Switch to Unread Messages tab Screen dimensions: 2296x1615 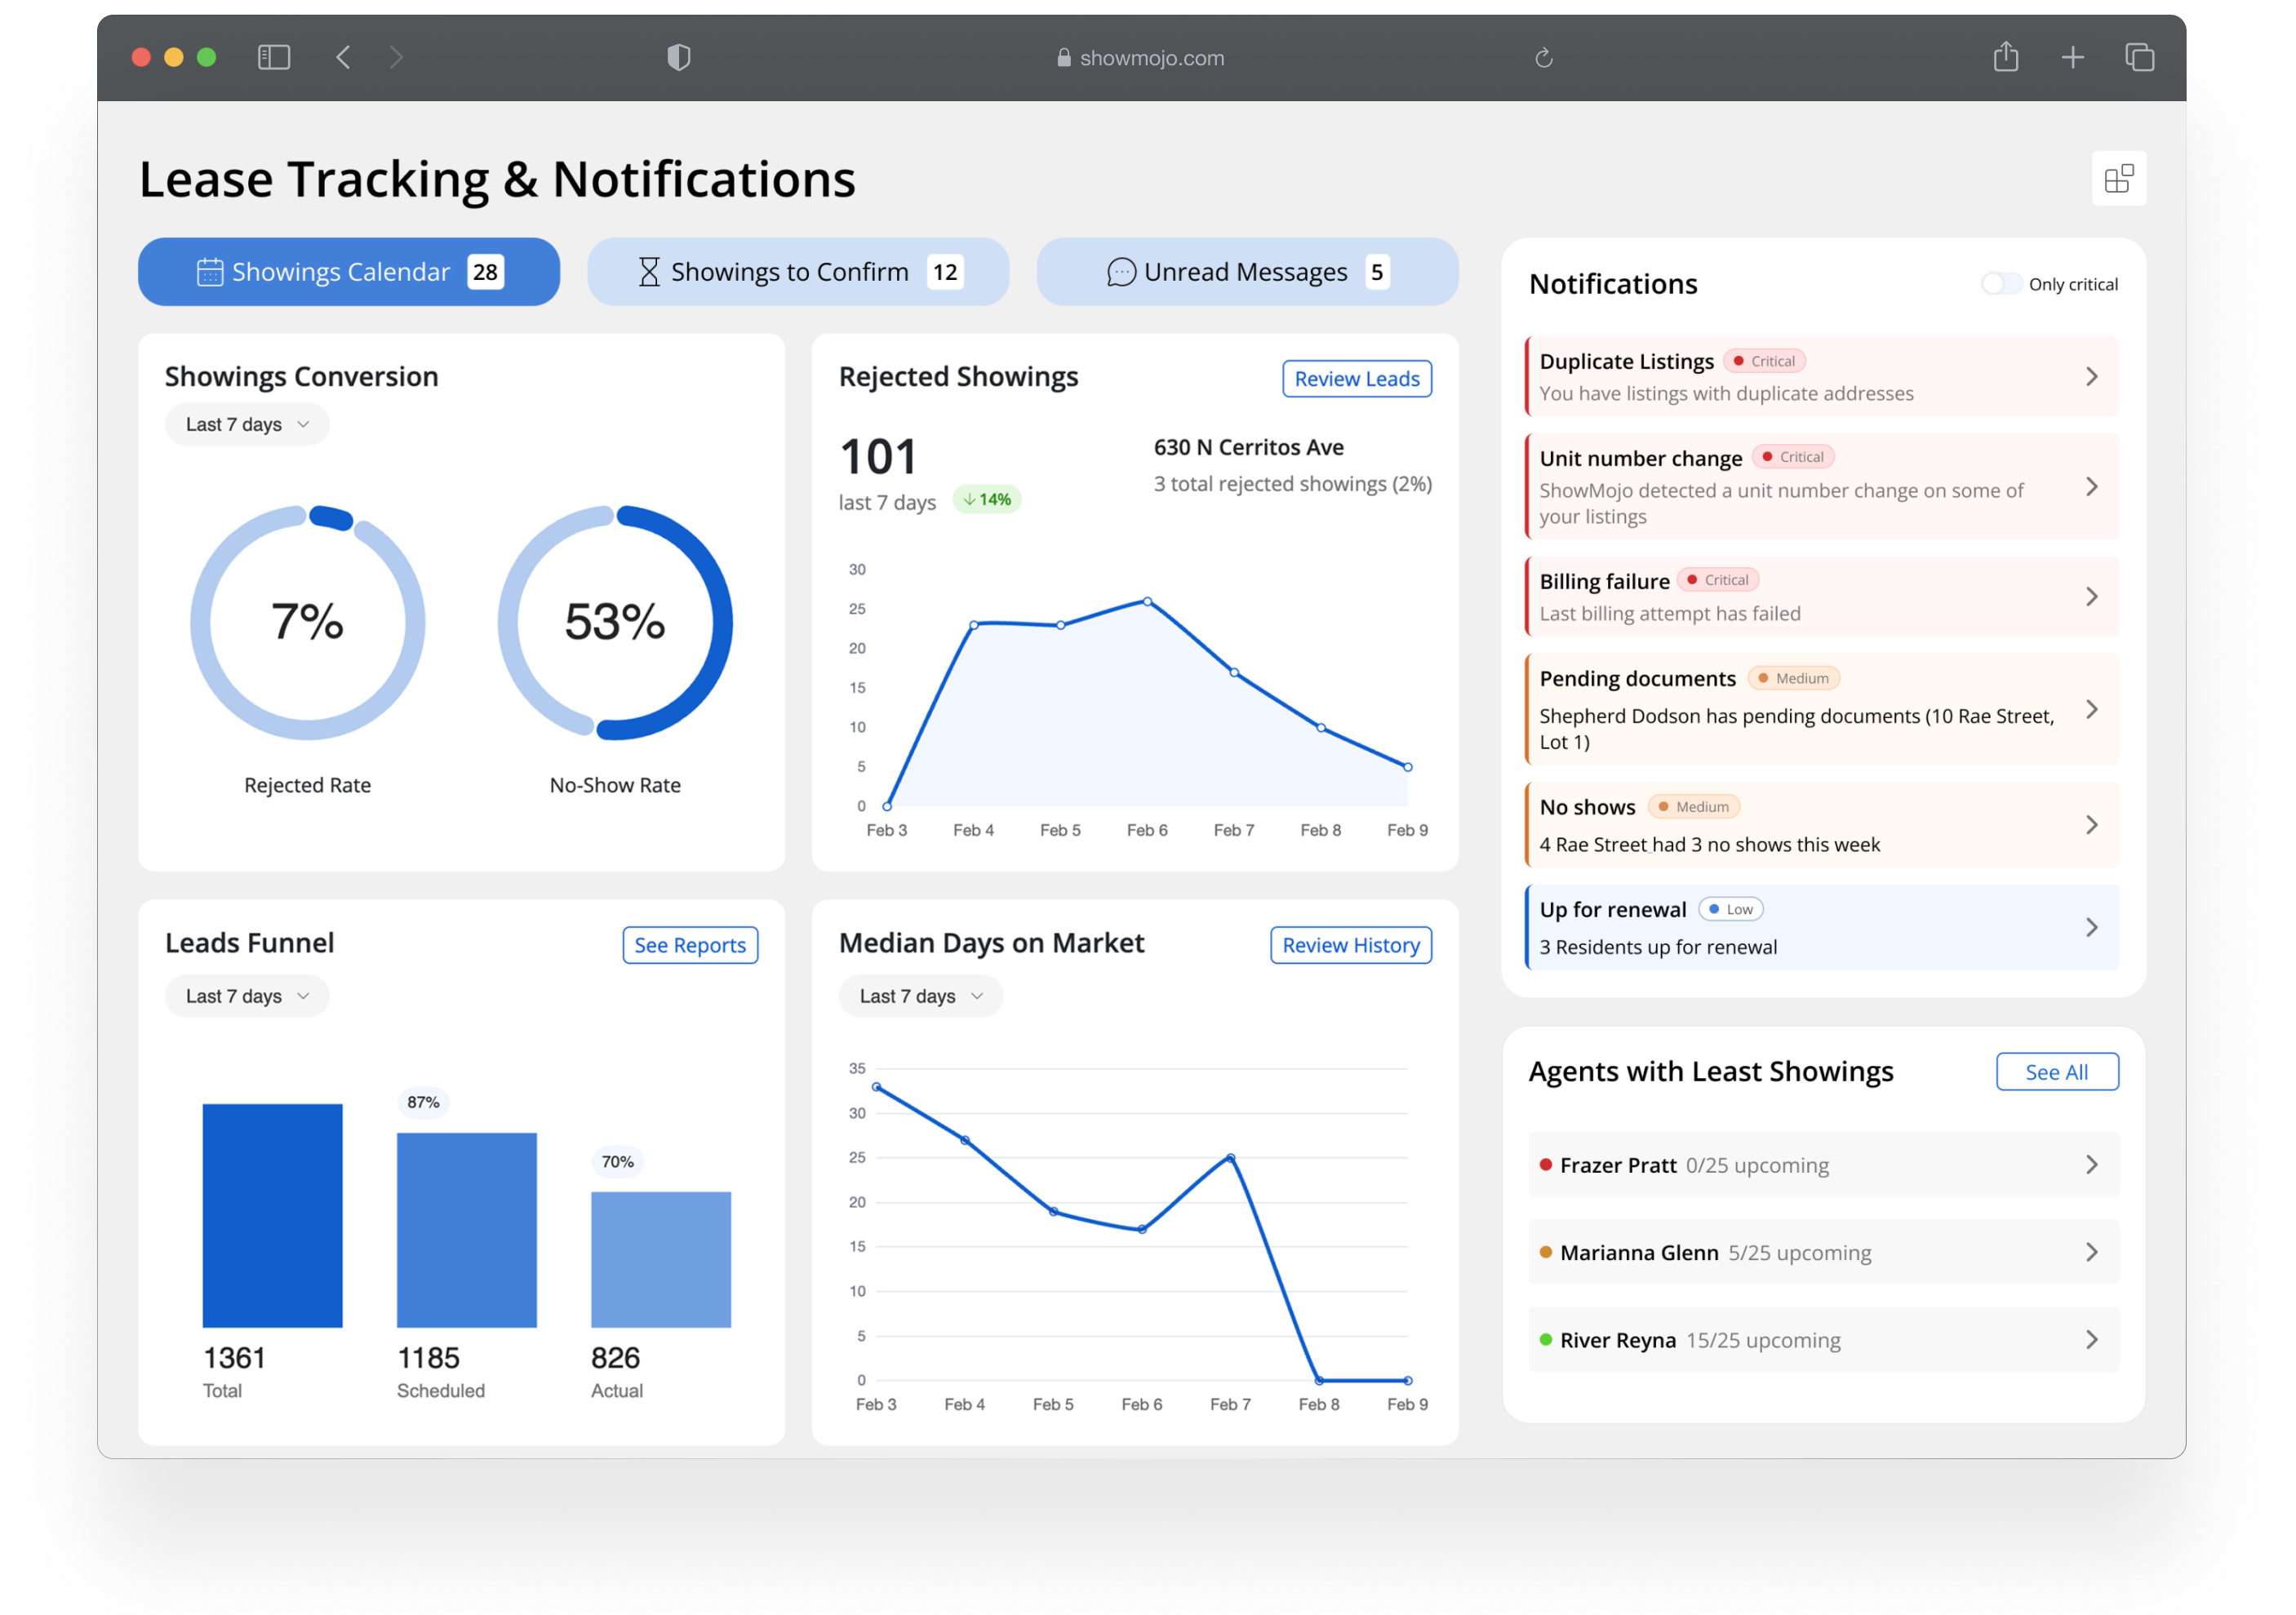pyautogui.click(x=1247, y=272)
